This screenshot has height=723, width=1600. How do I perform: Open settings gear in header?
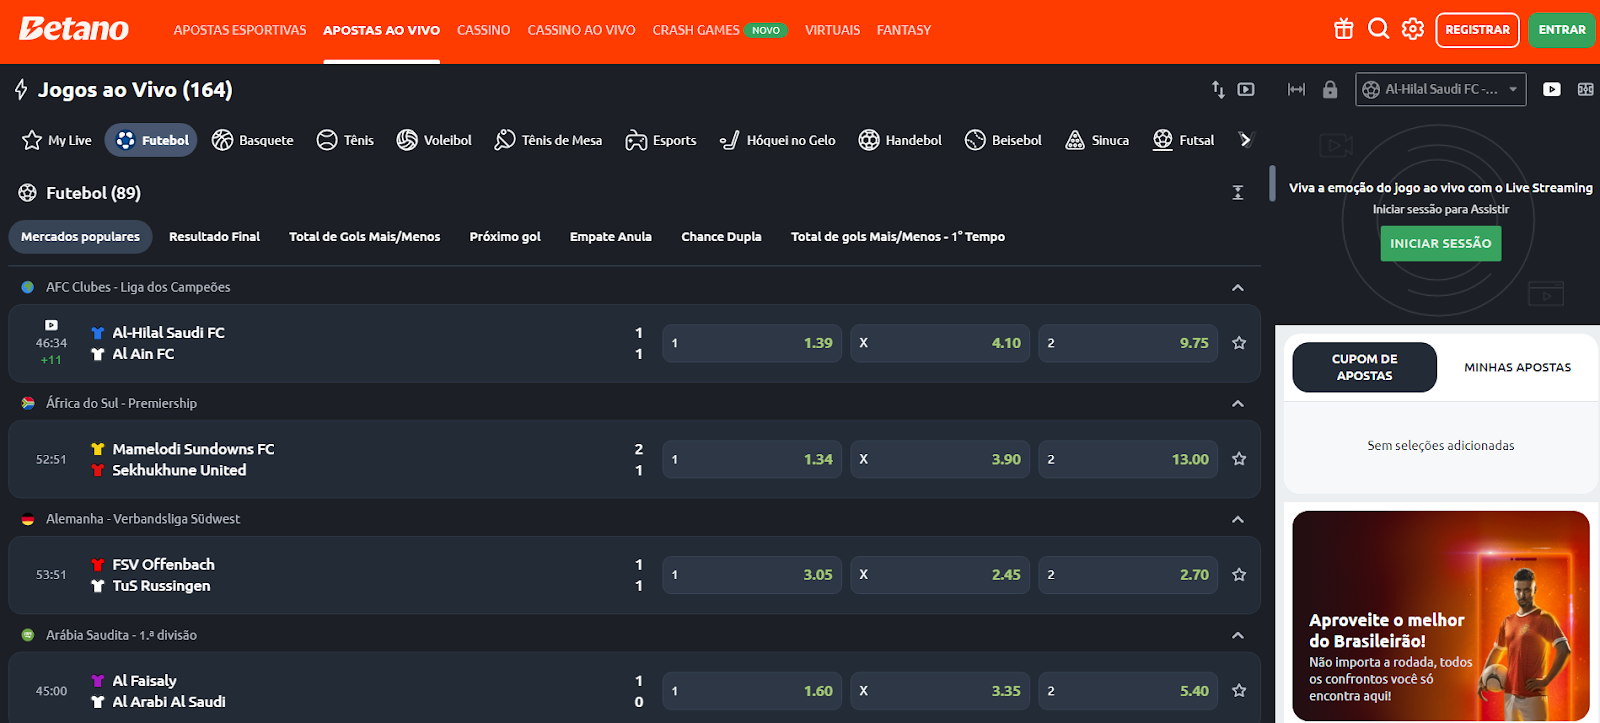point(1412,29)
